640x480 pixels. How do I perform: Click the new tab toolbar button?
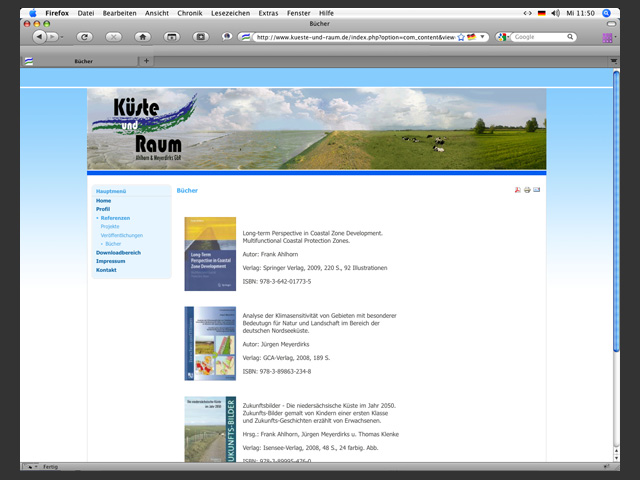(x=172, y=37)
